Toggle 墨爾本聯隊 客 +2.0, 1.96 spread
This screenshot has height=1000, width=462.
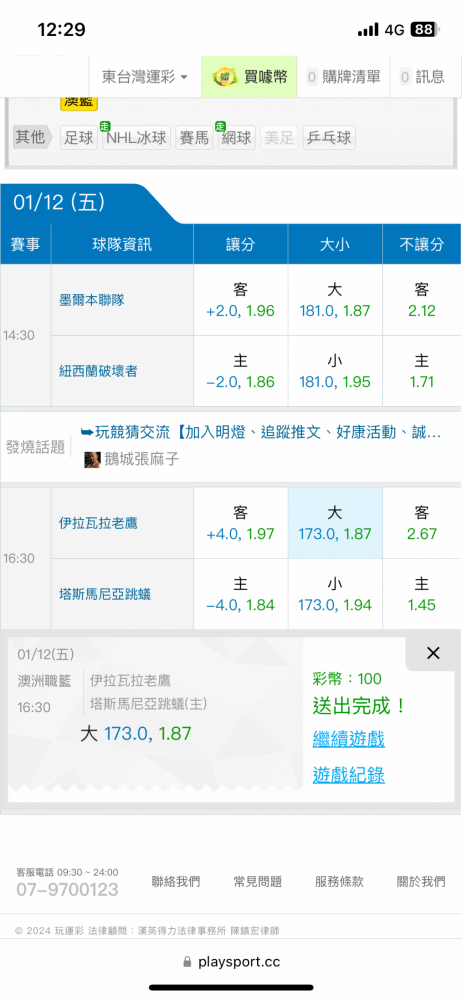[241, 300]
